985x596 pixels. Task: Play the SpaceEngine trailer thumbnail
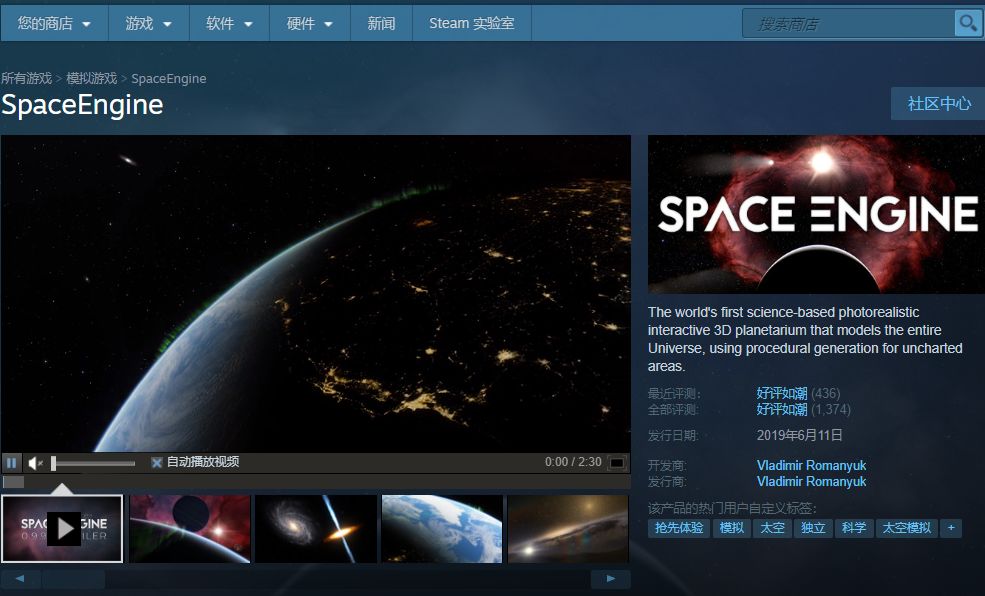tap(62, 528)
